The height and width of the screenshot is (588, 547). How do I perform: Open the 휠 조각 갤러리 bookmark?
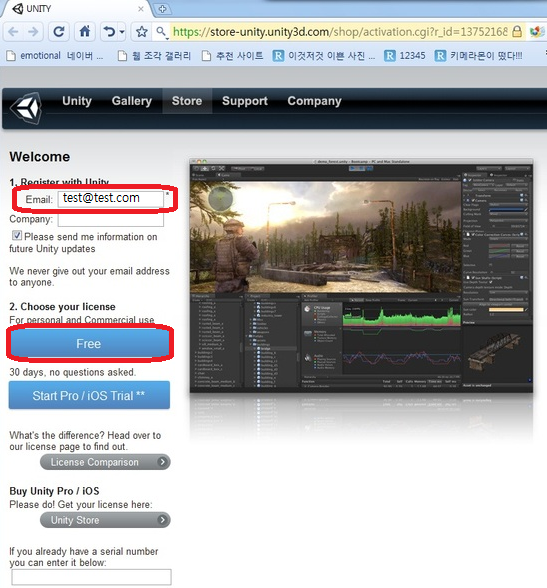coord(154,56)
